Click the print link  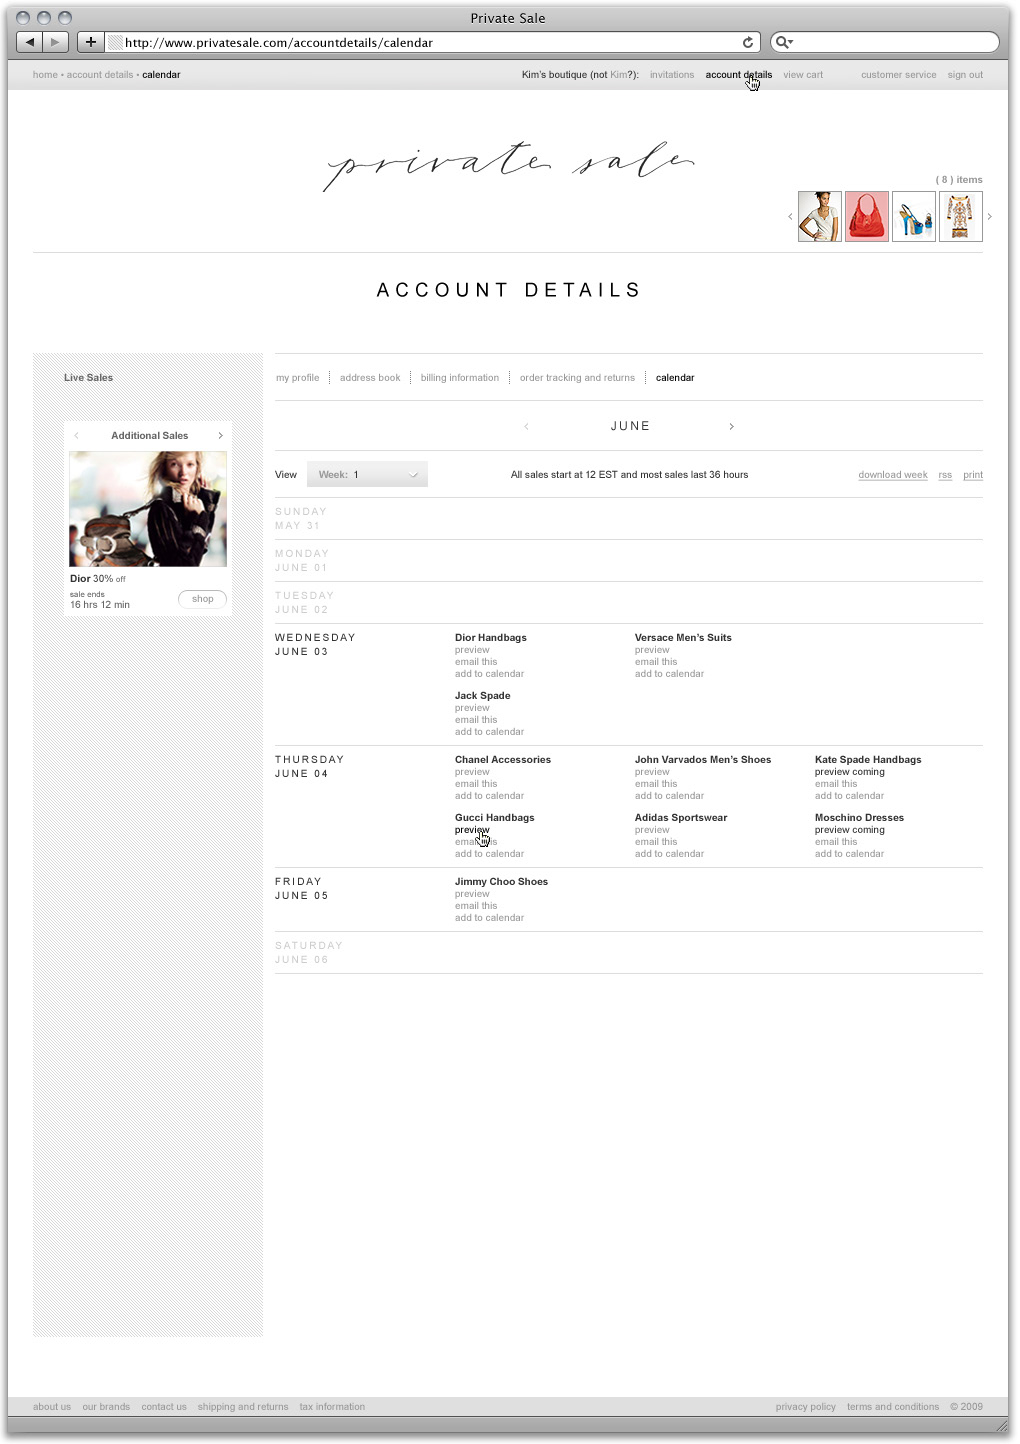tap(973, 475)
